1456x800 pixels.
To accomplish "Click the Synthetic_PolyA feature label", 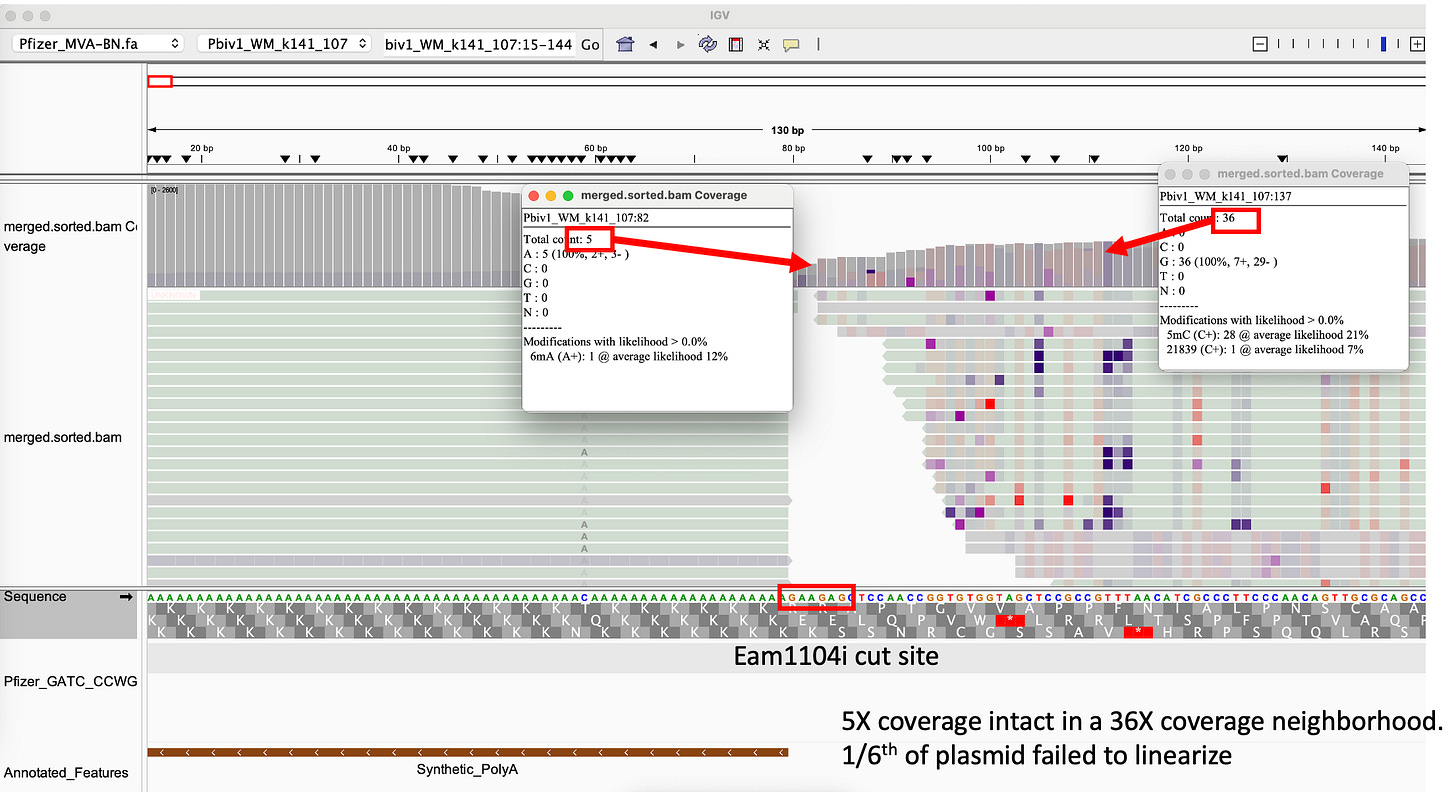I will [x=467, y=769].
